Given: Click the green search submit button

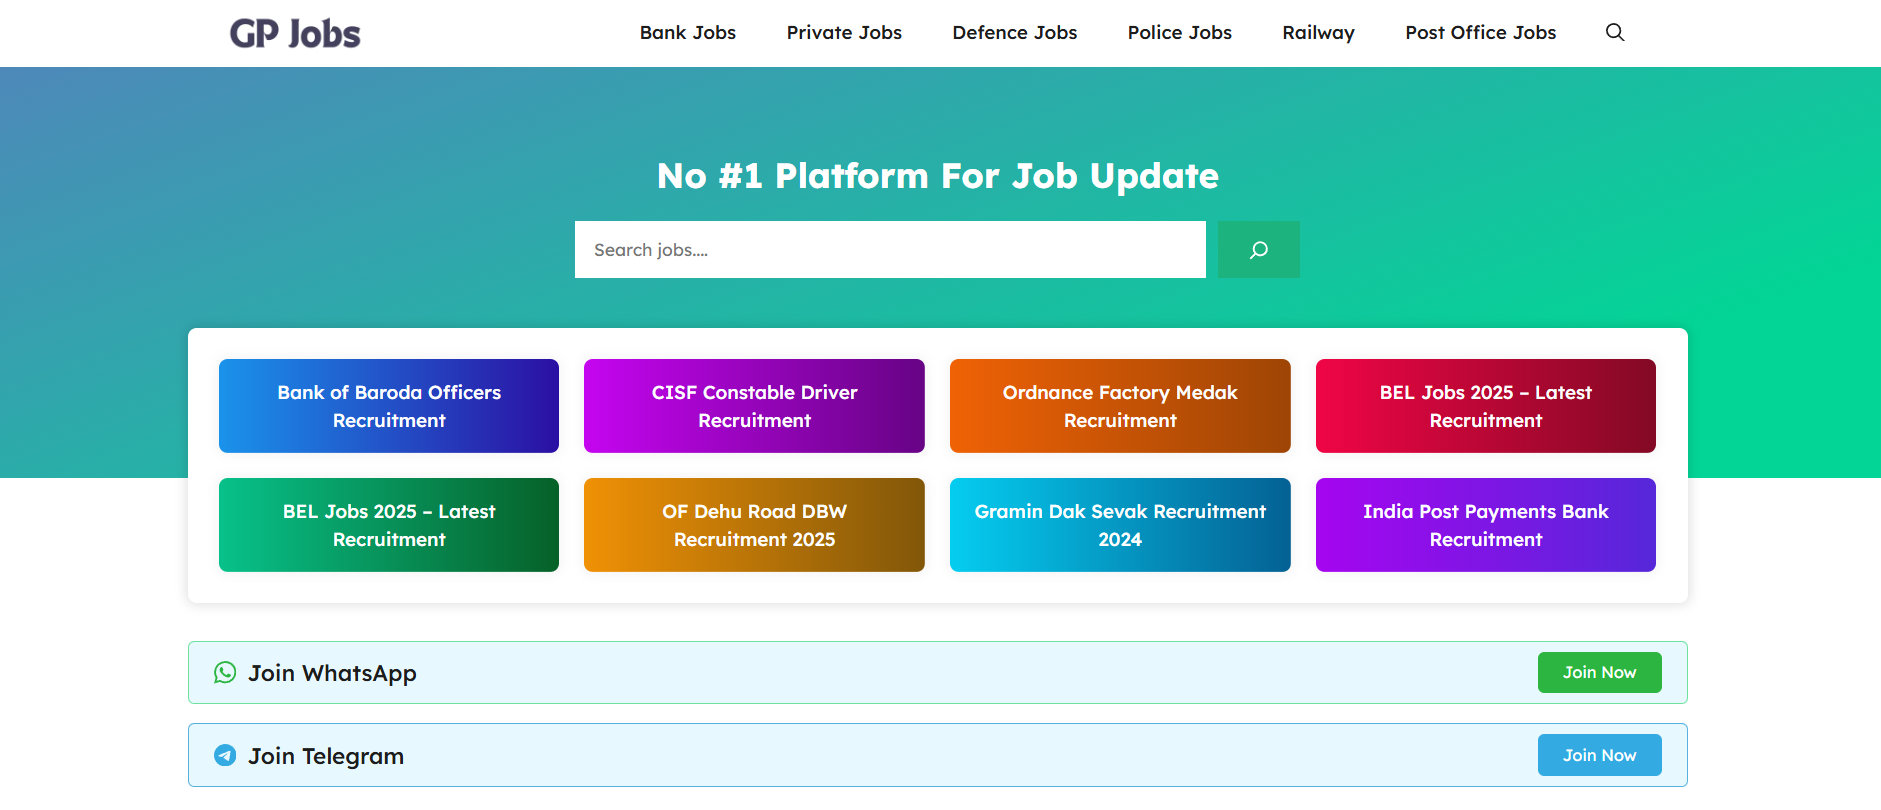Looking at the screenshot, I should (1258, 250).
